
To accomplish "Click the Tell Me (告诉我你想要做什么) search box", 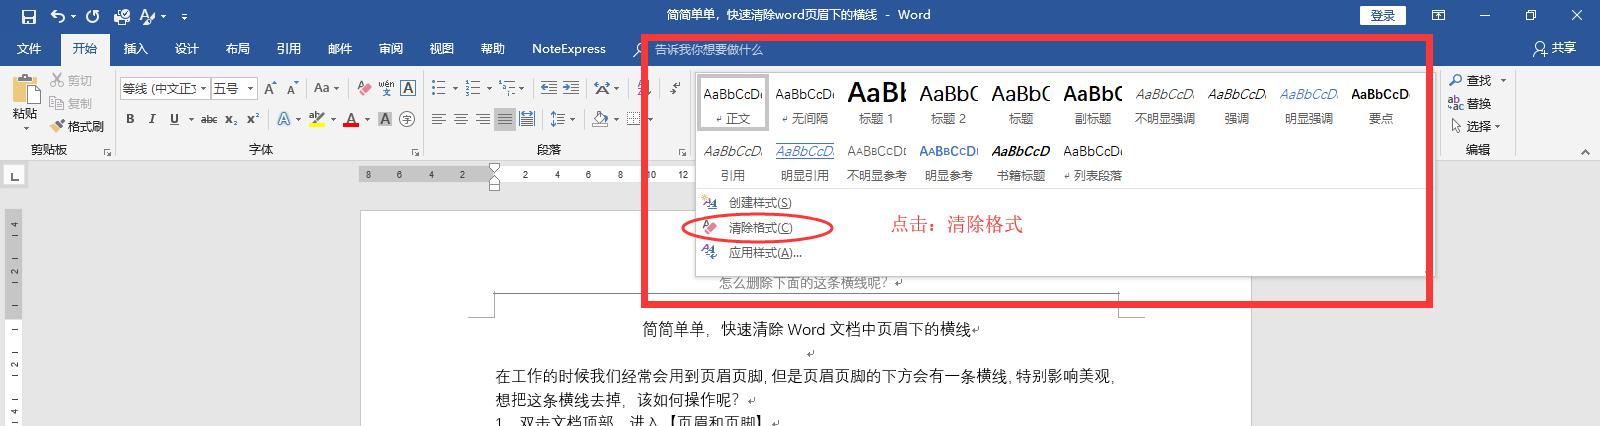I will coord(708,49).
